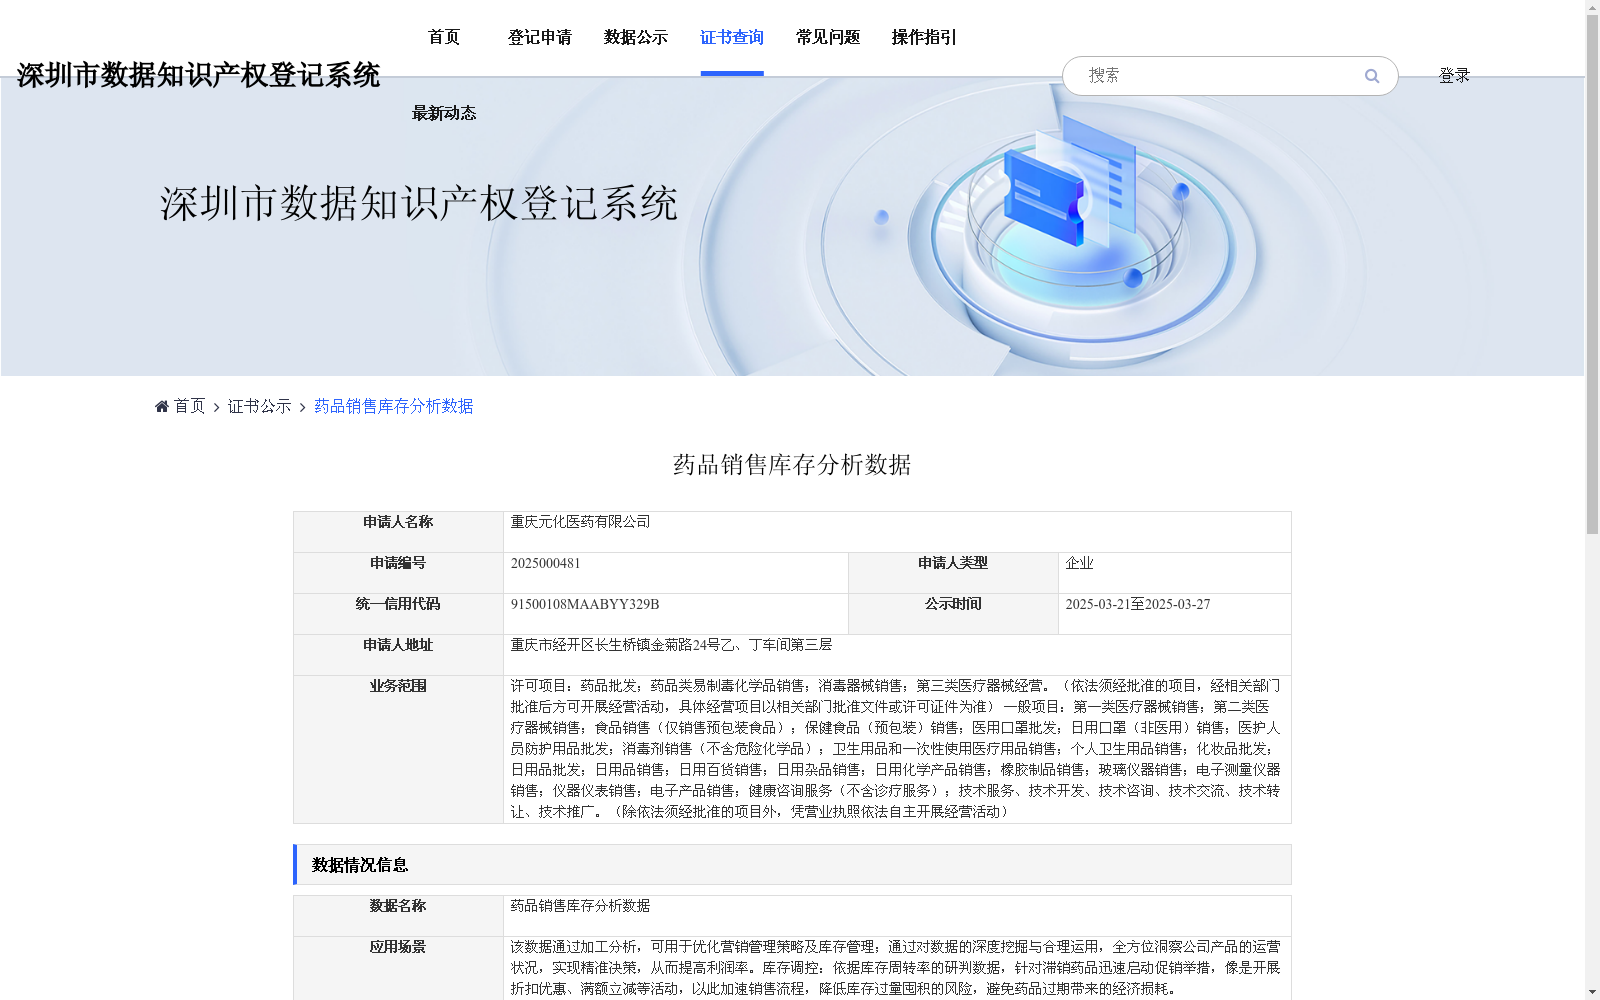
Task: Click application number 2025000481
Action: (546, 563)
